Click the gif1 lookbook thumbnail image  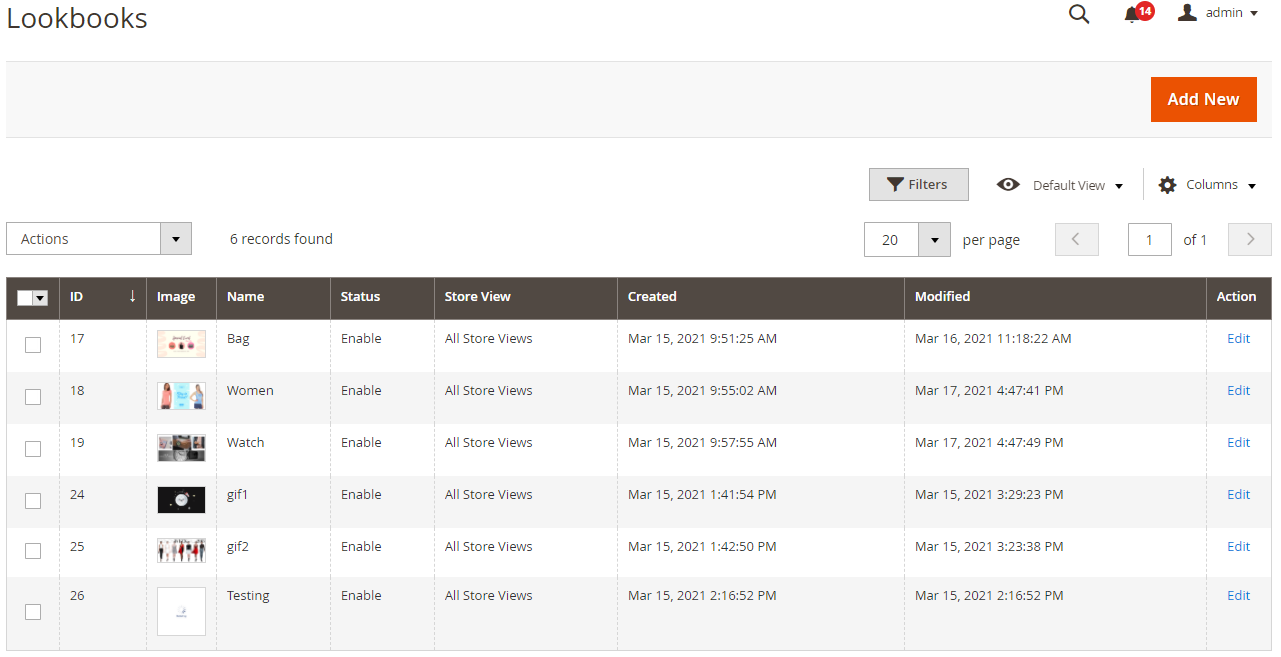click(x=181, y=500)
